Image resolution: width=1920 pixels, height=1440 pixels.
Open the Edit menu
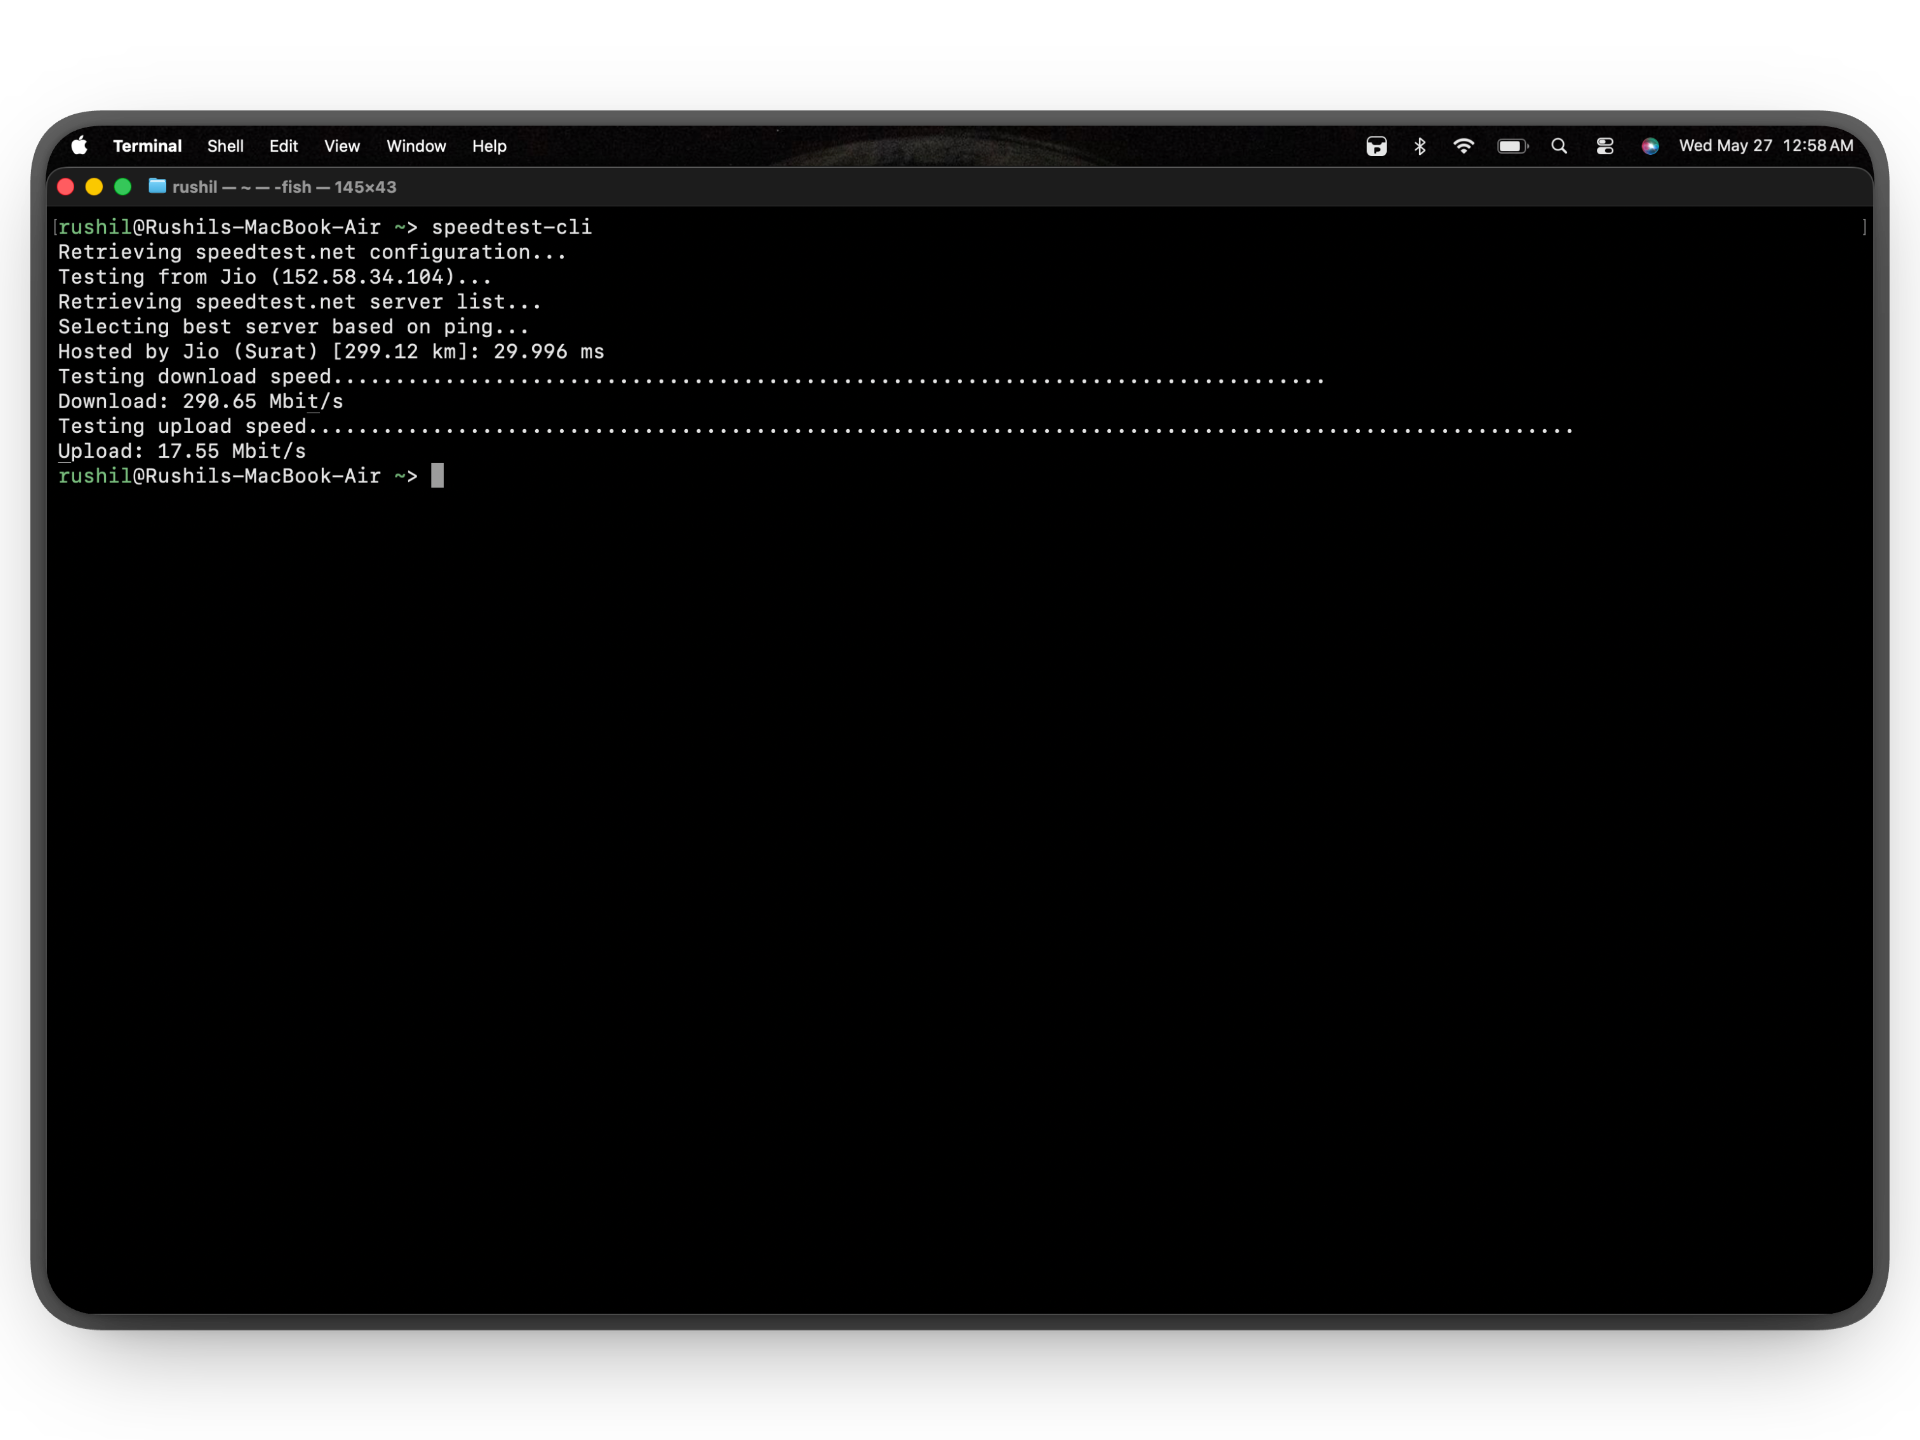pyautogui.click(x=283, y=146)
